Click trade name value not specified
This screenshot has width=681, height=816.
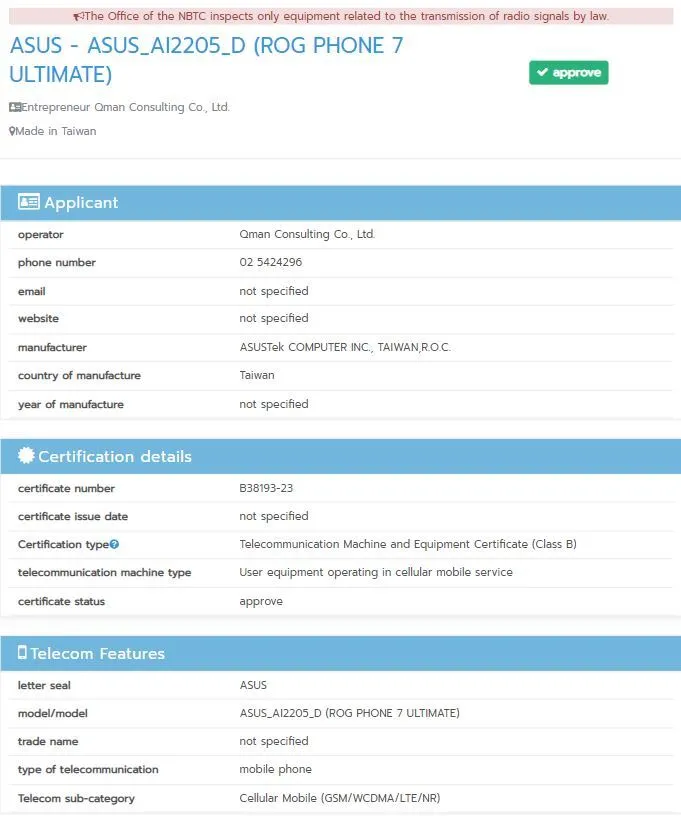coord(274,741)
